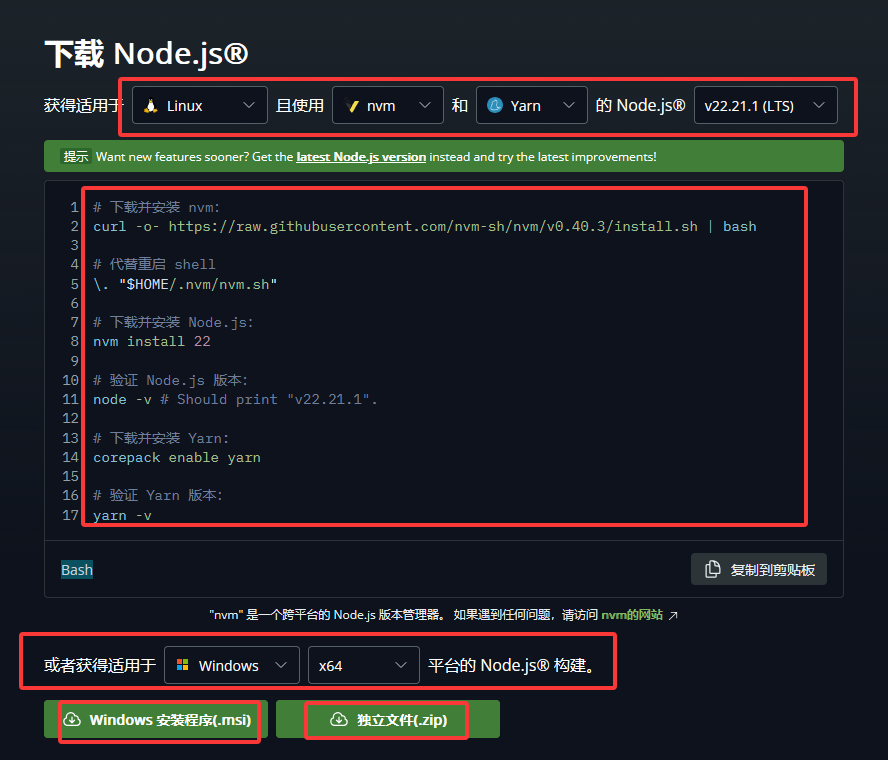Open the Windows platform dropdown
888x760 pixels.
(x=231, y=665)
